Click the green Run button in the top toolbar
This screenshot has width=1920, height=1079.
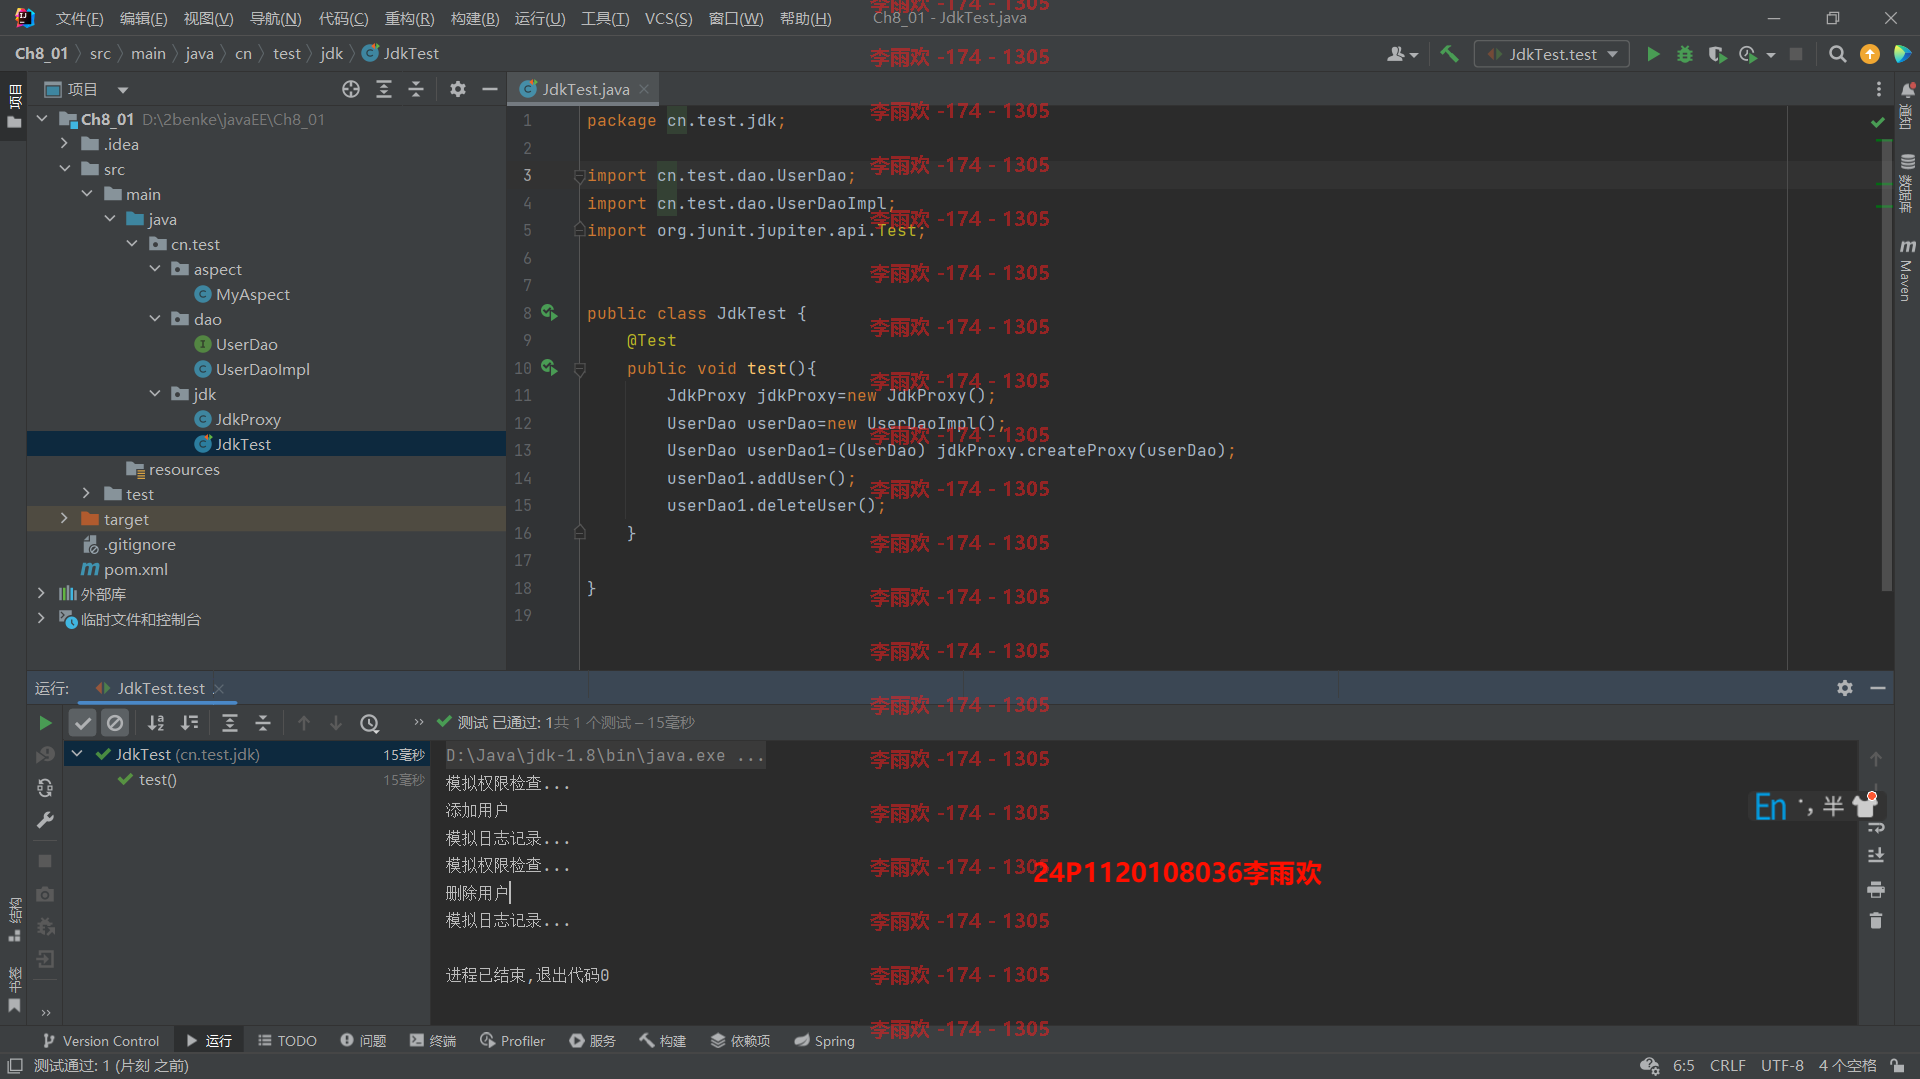[1653, 54]
